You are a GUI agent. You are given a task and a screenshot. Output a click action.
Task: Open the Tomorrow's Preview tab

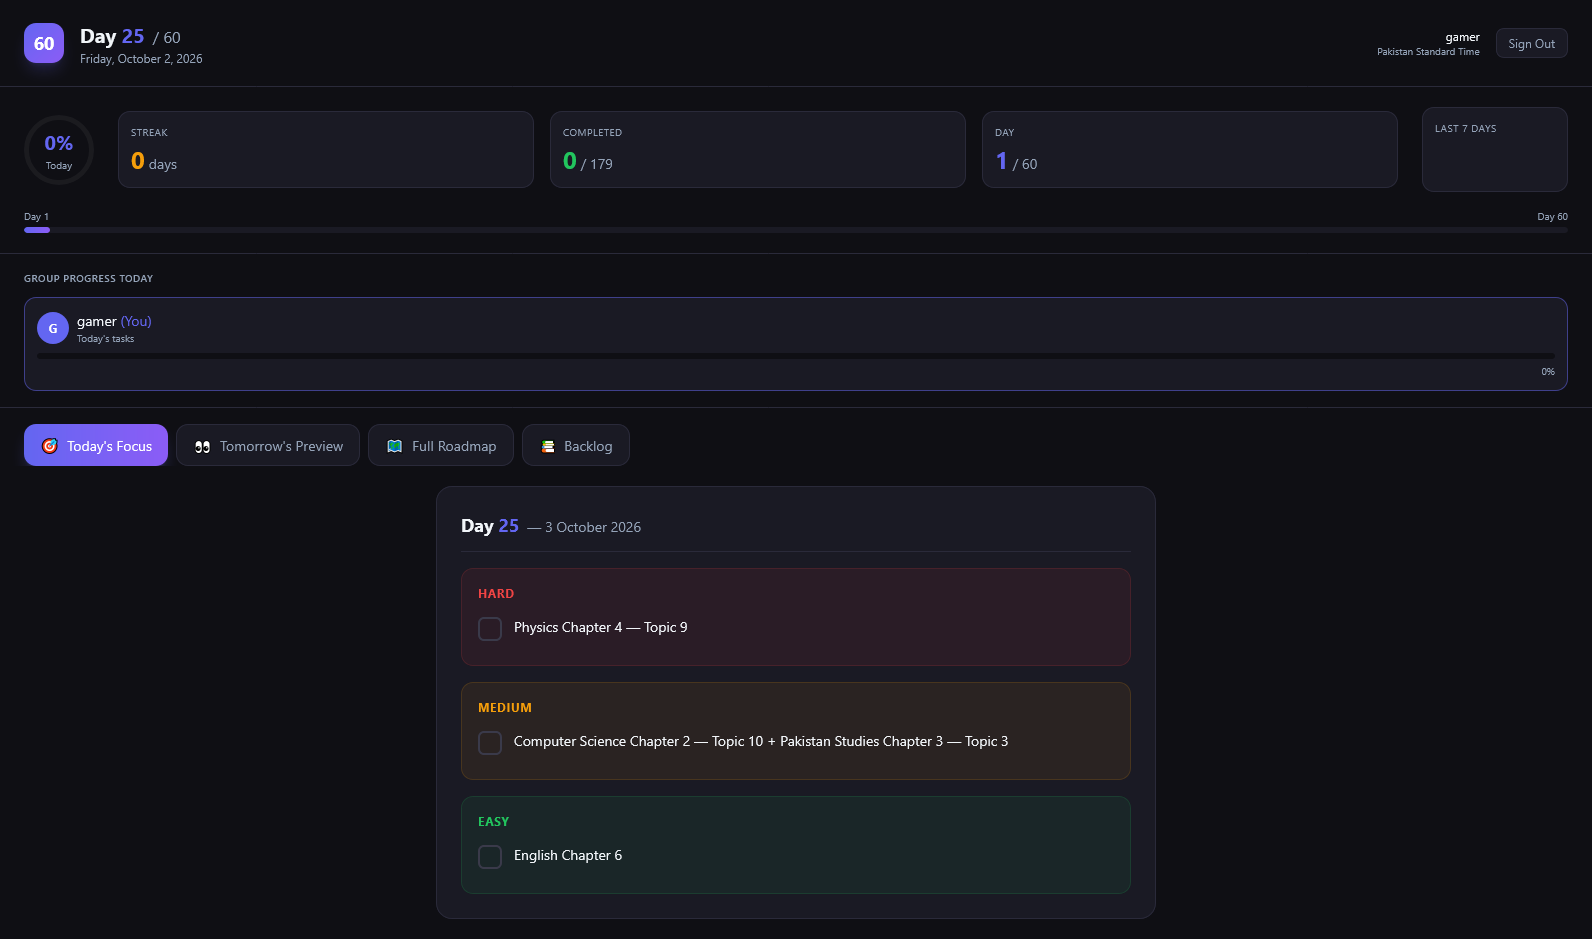[268, 445]
